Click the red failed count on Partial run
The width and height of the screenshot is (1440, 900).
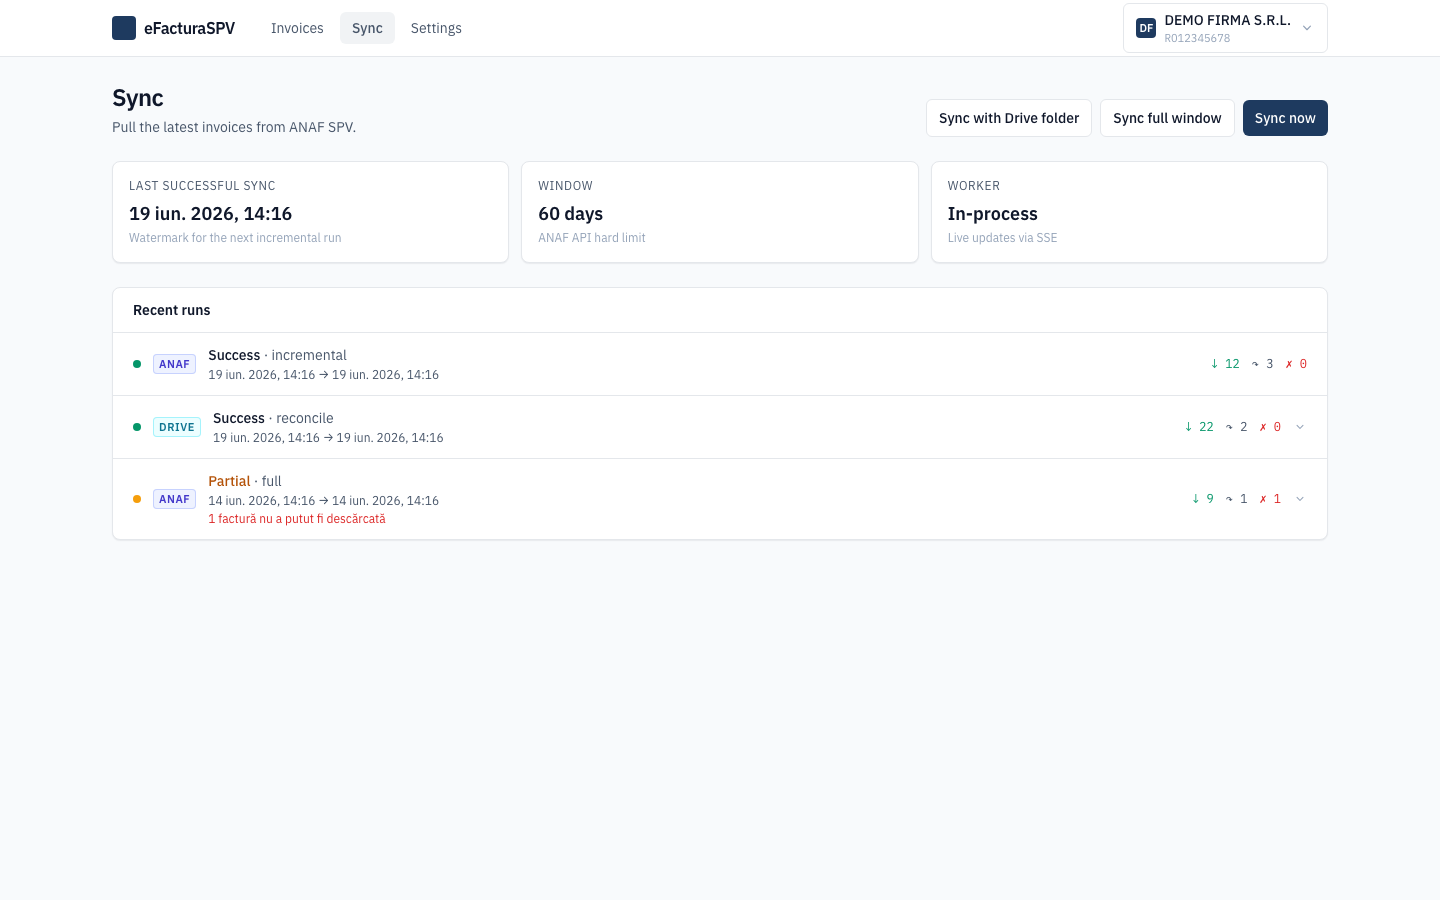tap(1270, 499)
